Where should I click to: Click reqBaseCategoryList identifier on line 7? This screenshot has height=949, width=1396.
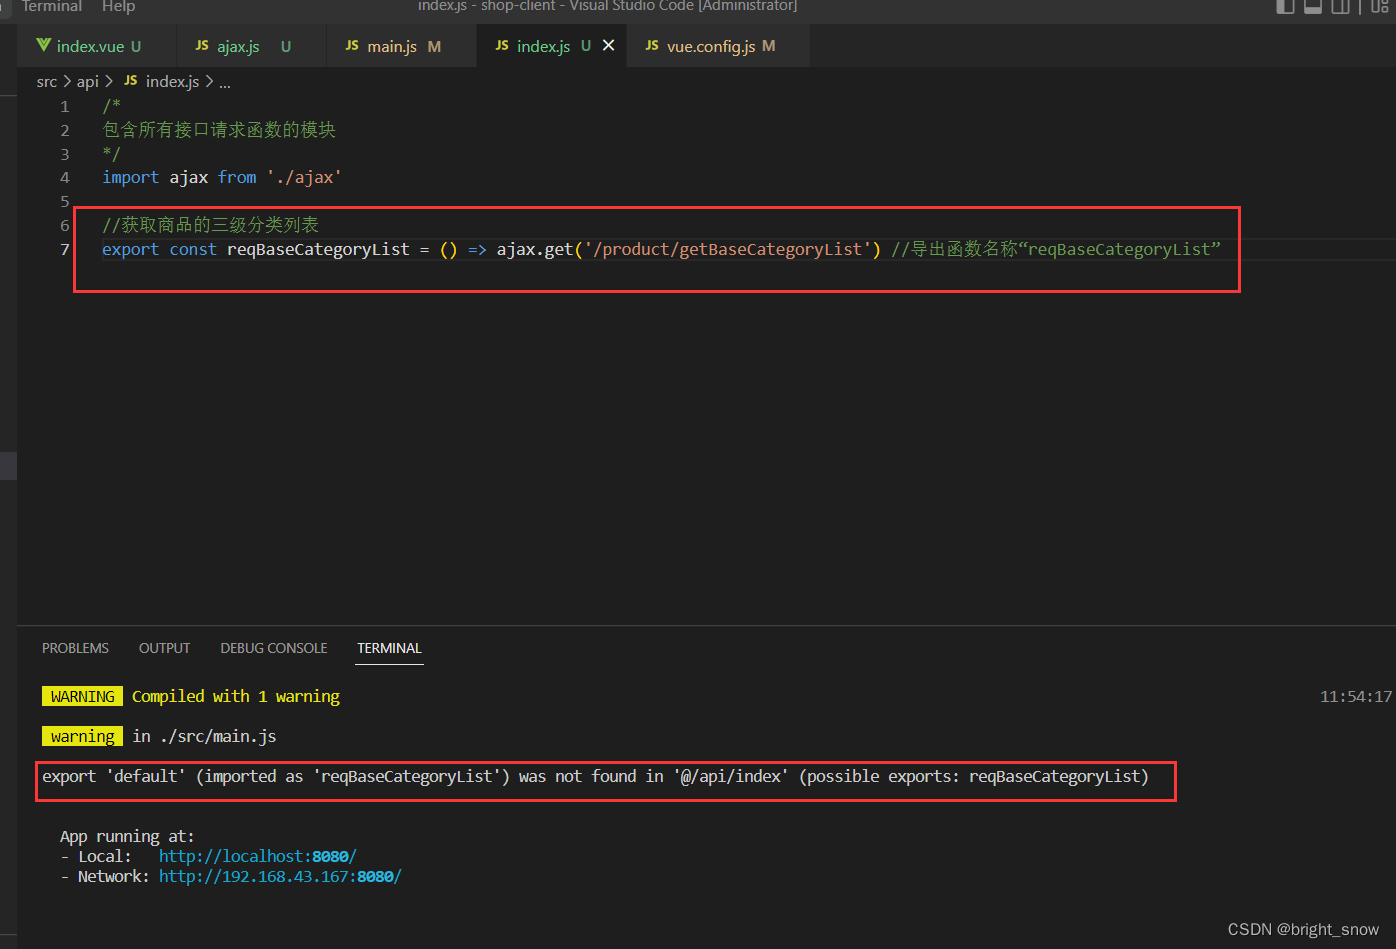tap(318, 250)
